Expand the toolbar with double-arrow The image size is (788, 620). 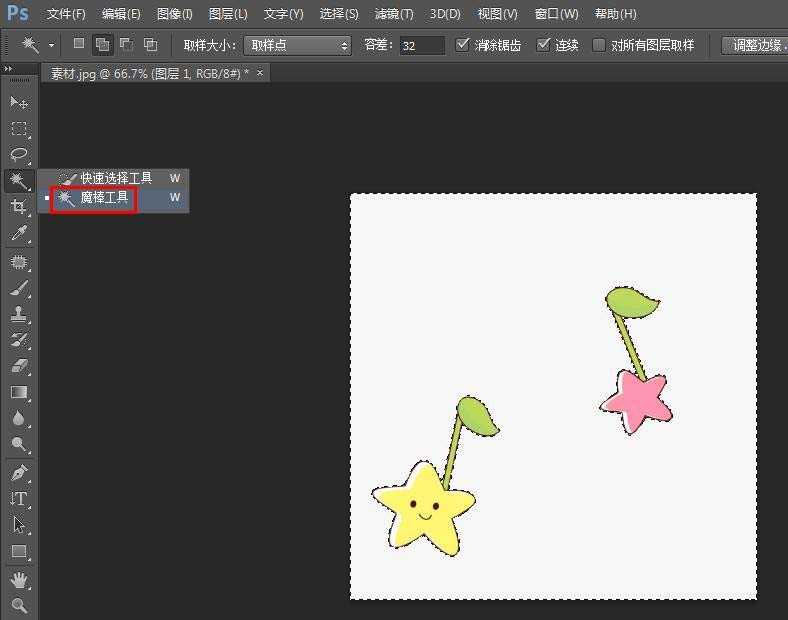coord(9,69)
